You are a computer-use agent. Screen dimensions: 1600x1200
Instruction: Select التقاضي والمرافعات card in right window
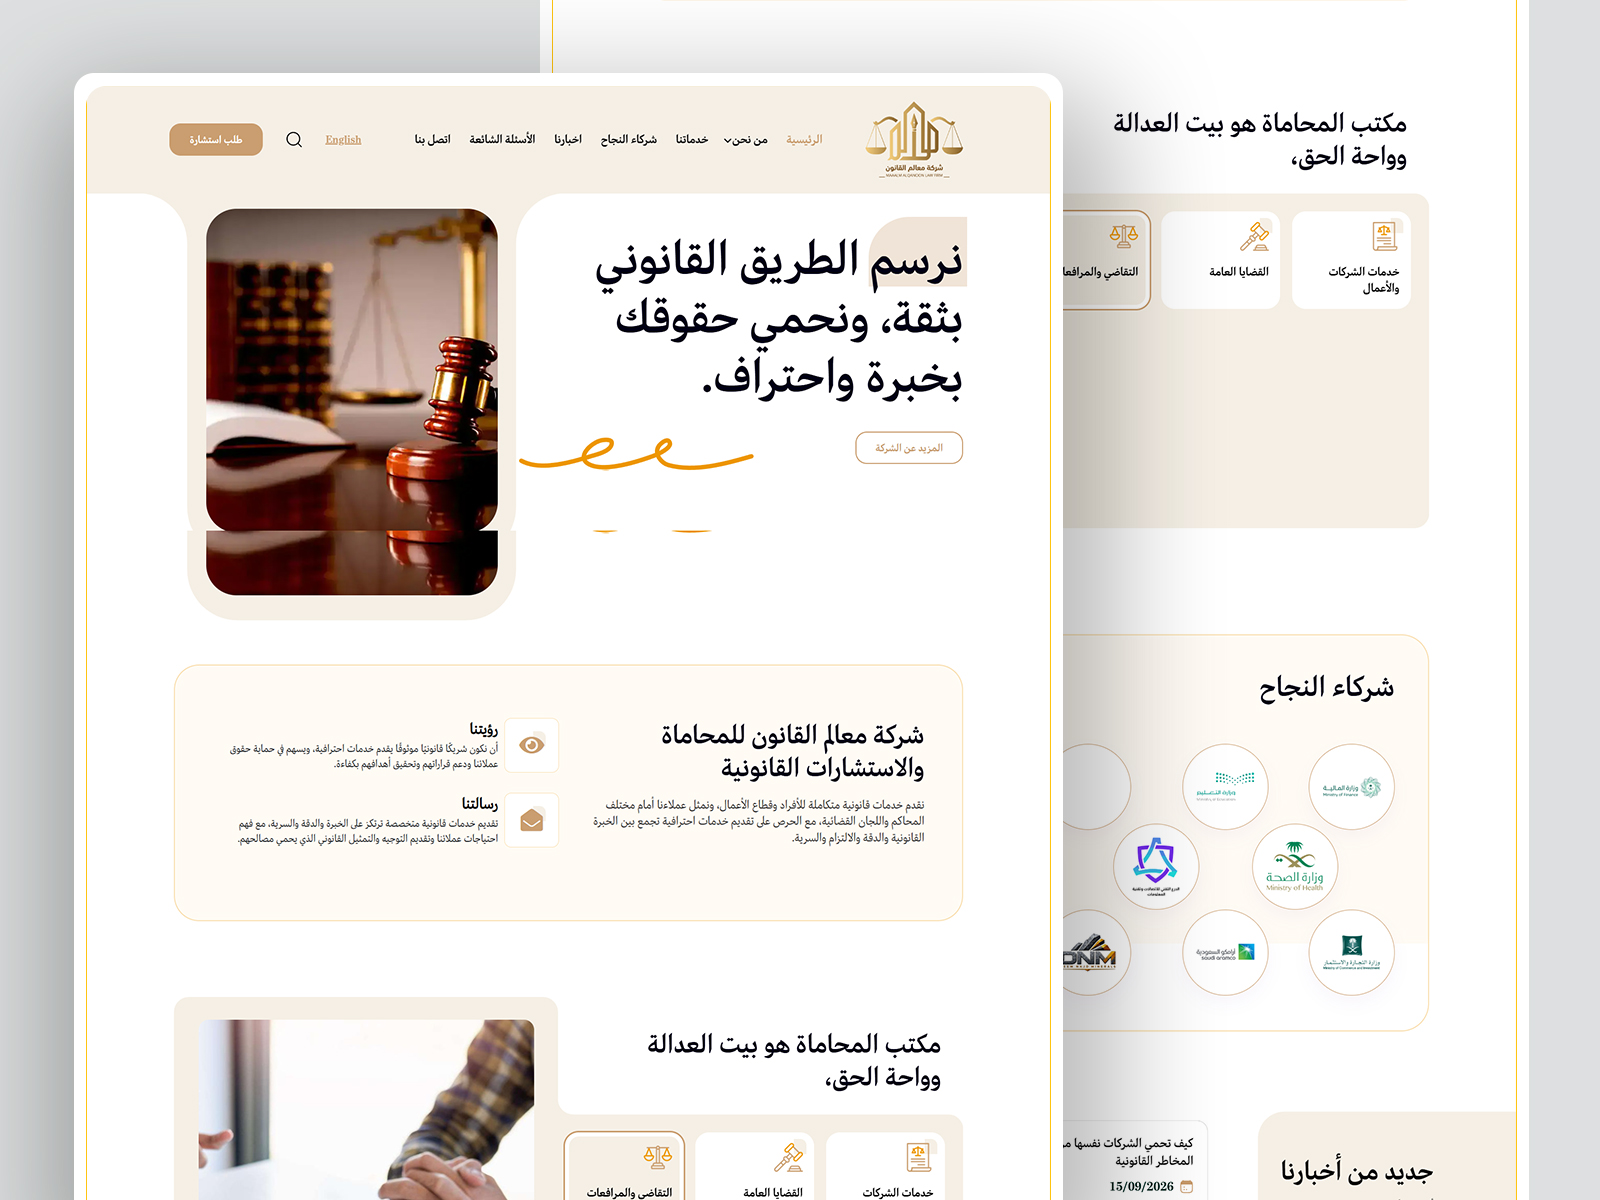[x=1107, y=260]
